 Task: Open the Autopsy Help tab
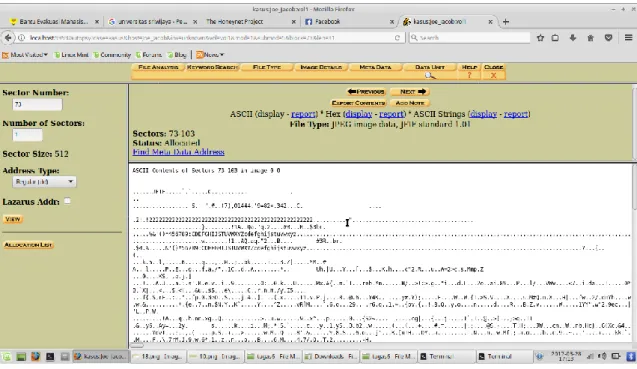click(x=469, y=71)
